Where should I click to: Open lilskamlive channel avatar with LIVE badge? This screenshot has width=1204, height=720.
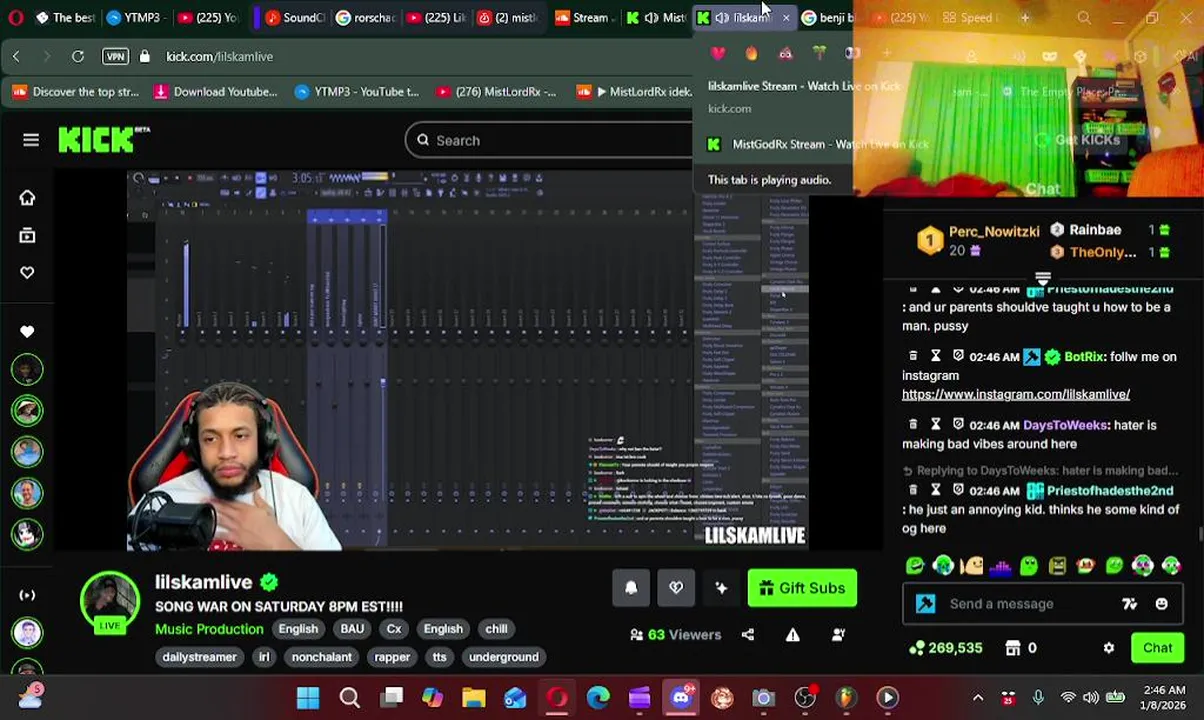point(109,603)
